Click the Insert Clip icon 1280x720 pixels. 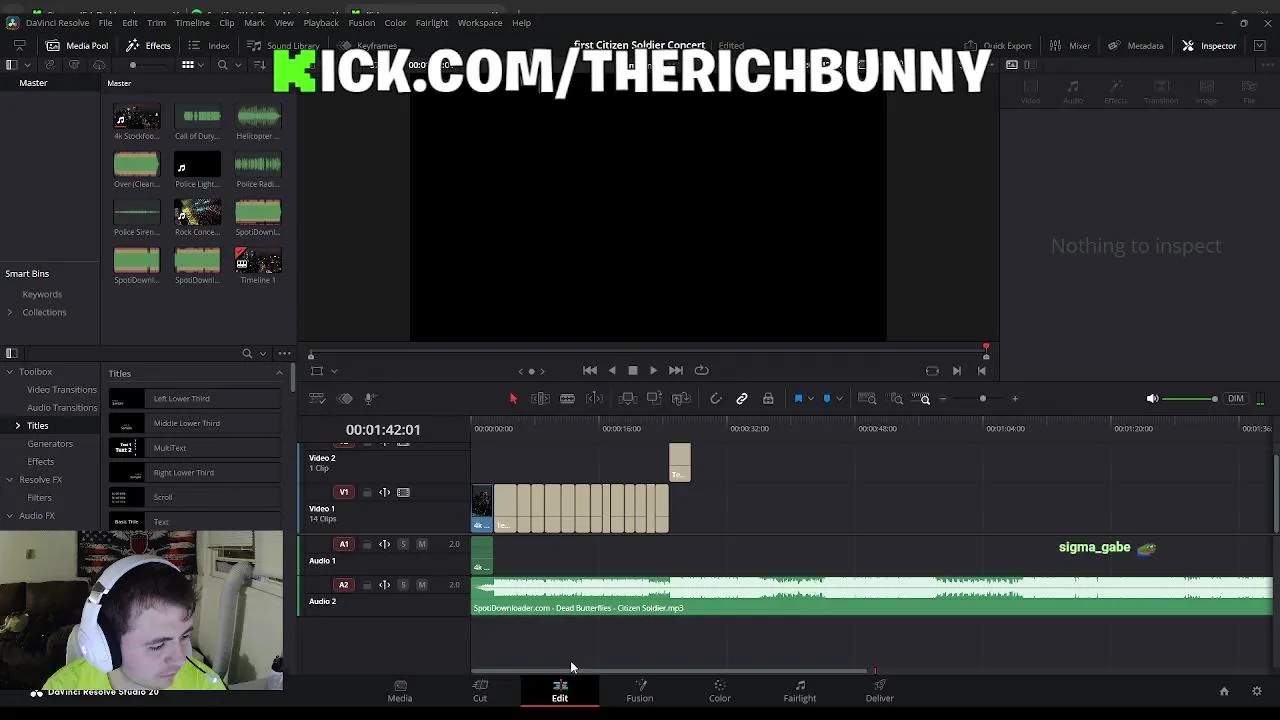click(628, 399)
